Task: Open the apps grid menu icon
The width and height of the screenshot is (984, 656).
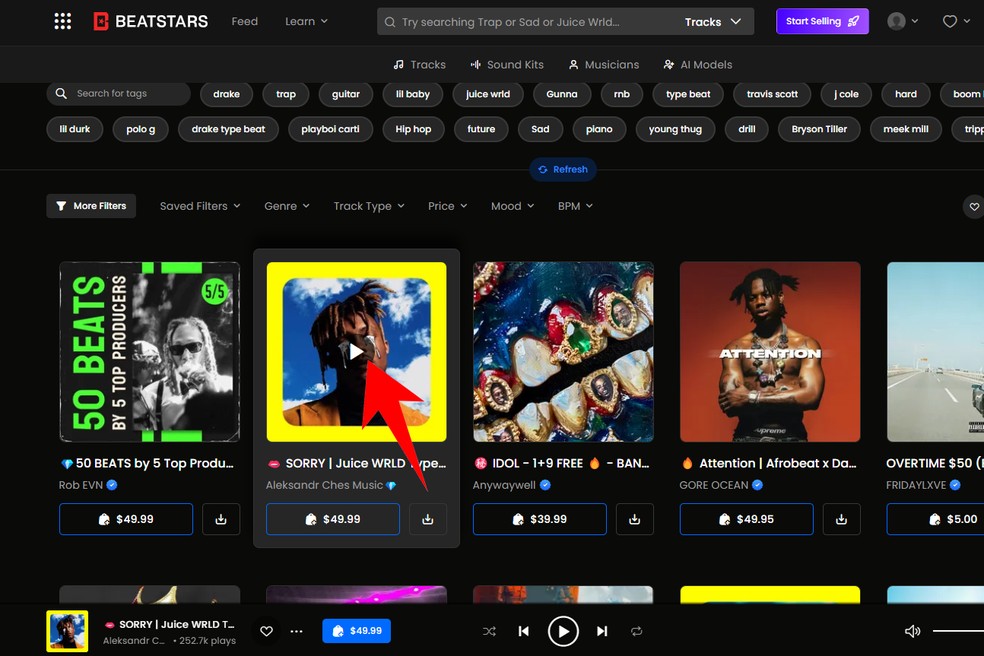Action: [62, 21]
